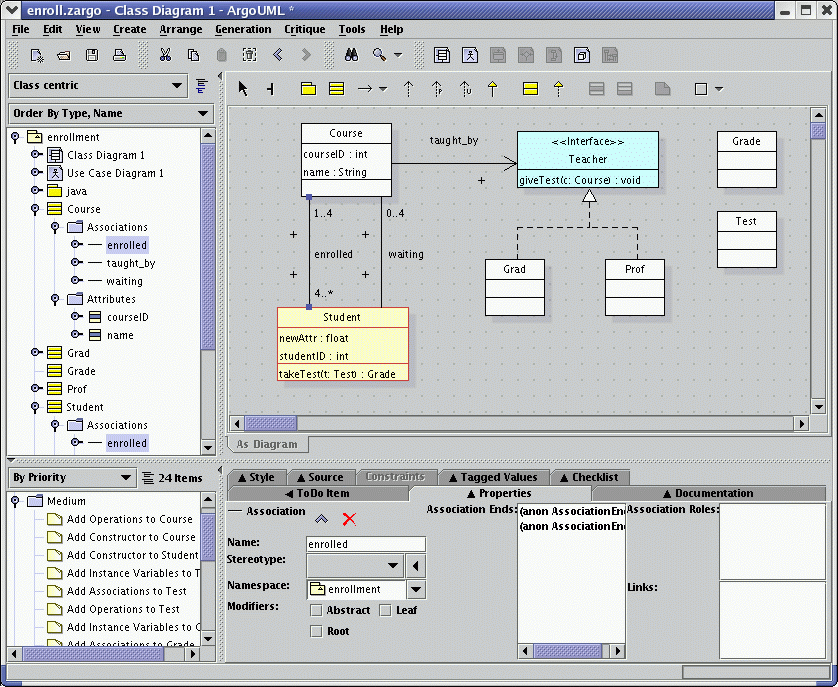
Task: Click the Name input field containing enrolled
Action: [x=365, y=544]
